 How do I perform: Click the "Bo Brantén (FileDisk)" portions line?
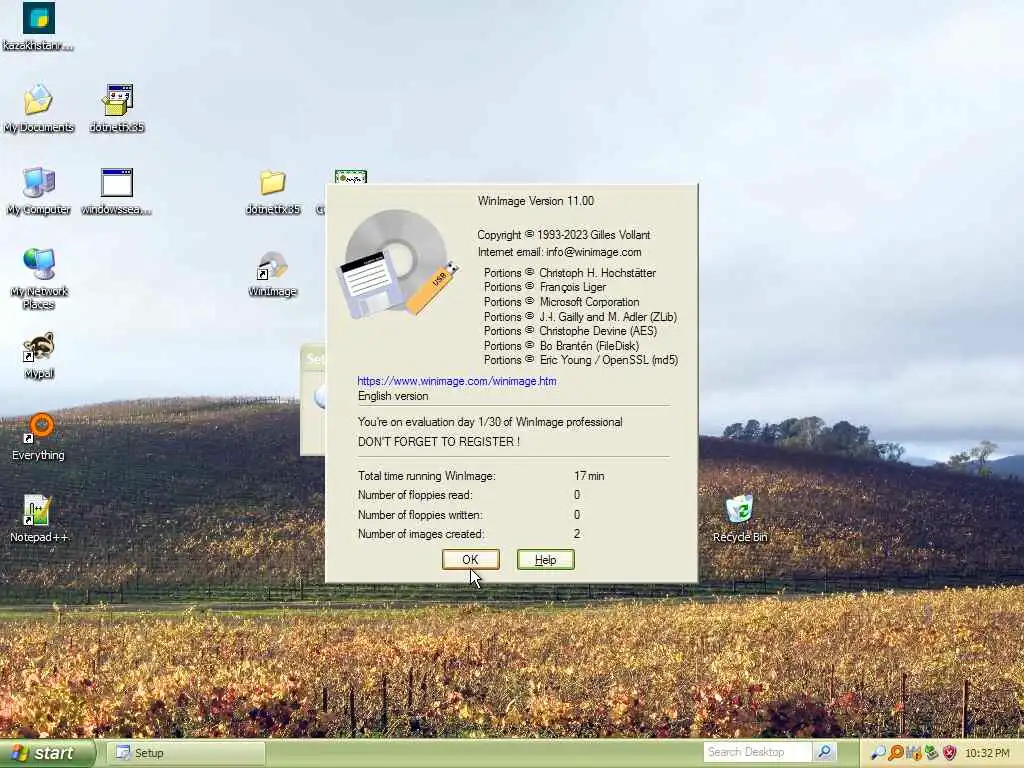561,346
